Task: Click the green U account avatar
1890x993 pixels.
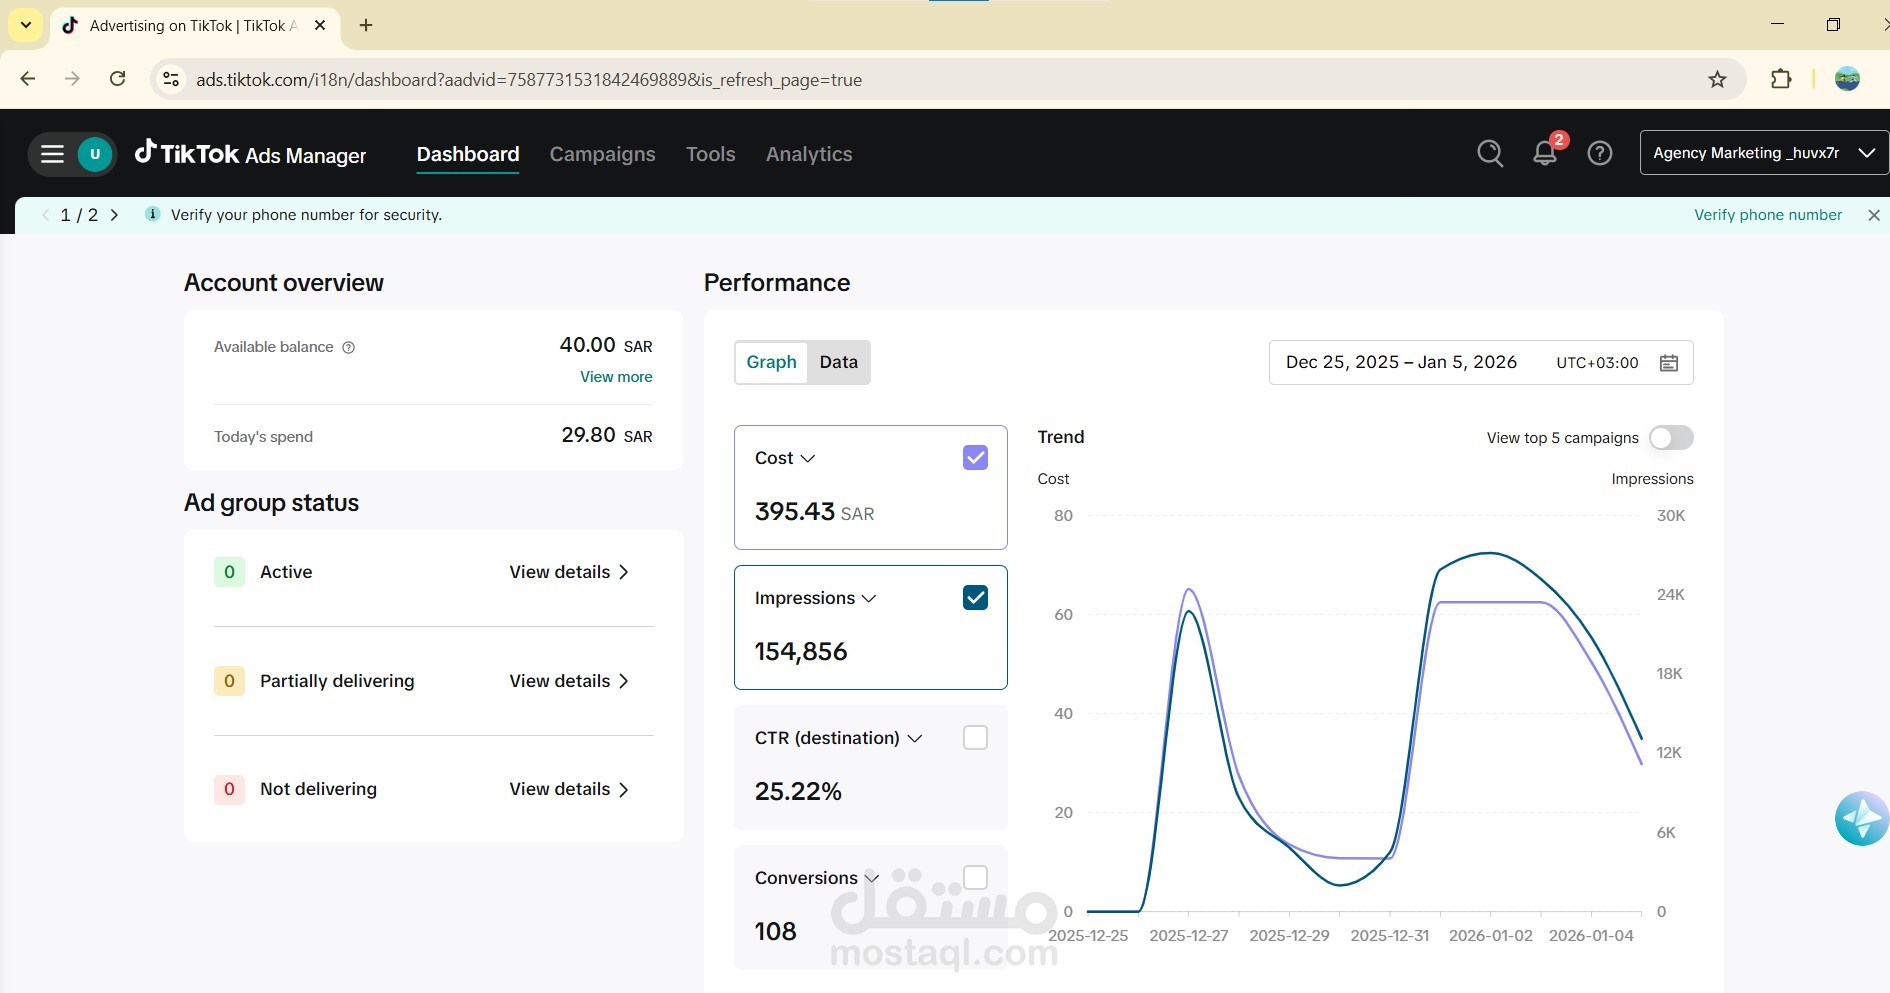Action: click(95, 154)
